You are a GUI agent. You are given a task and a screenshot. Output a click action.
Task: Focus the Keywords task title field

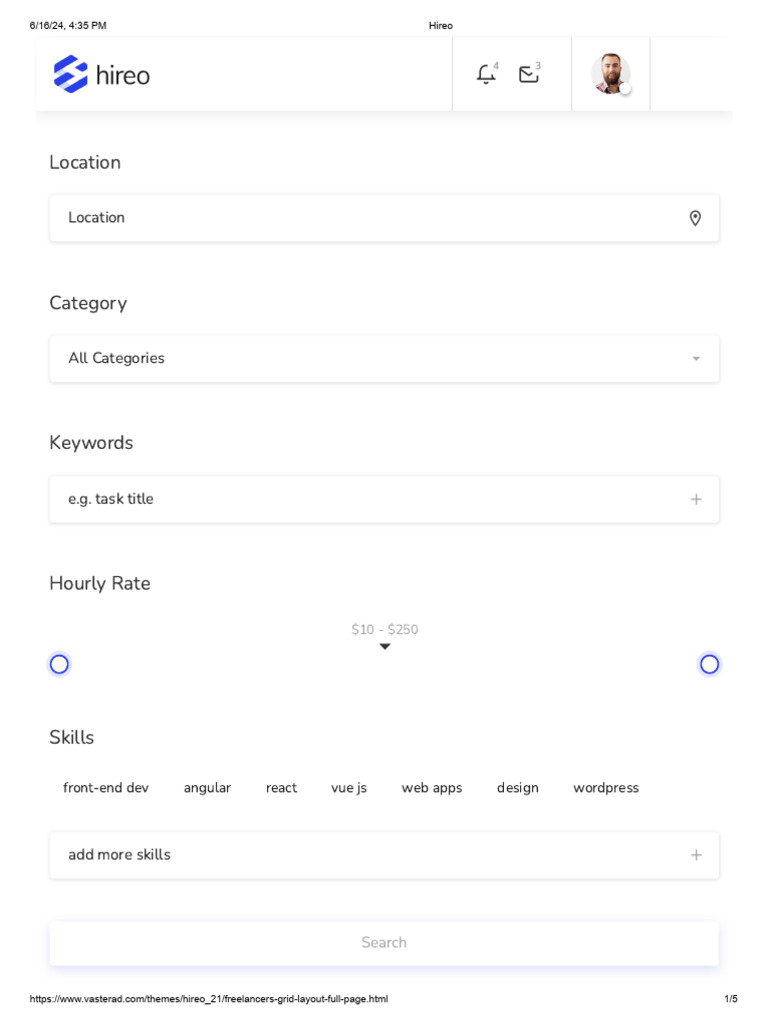pos(384,499)
